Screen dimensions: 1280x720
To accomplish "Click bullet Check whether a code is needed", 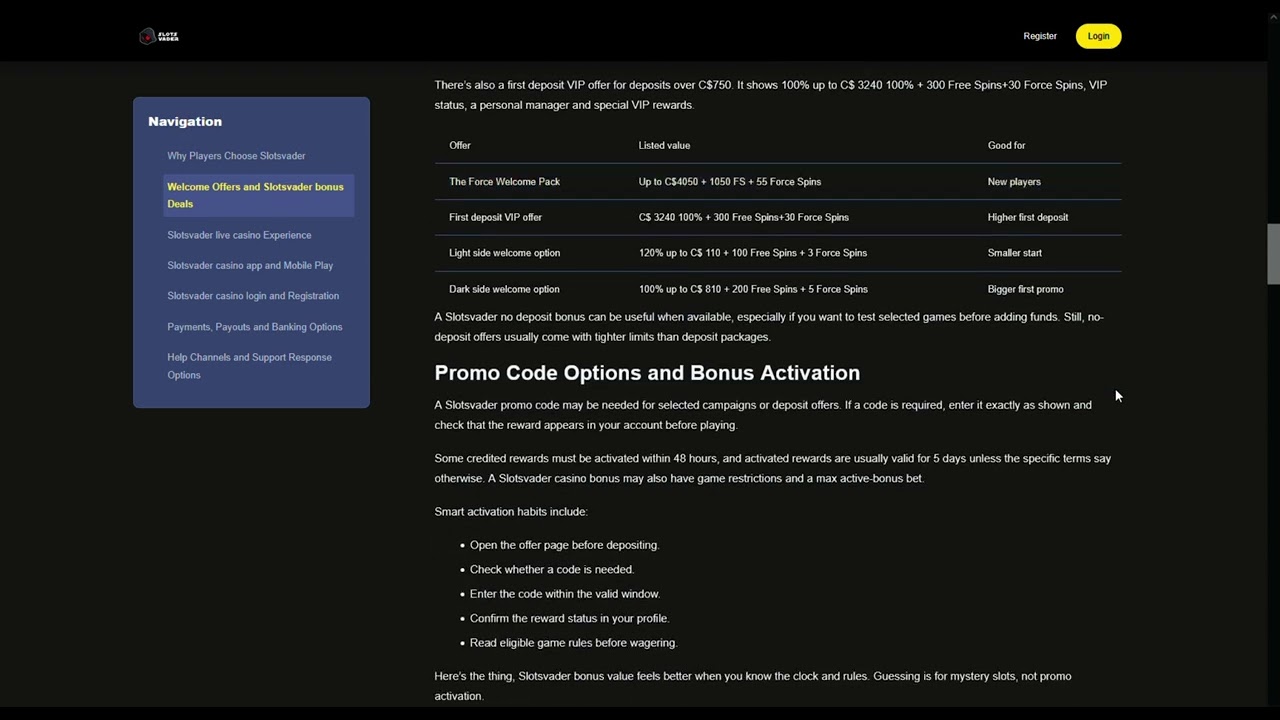I will point(552,570).
